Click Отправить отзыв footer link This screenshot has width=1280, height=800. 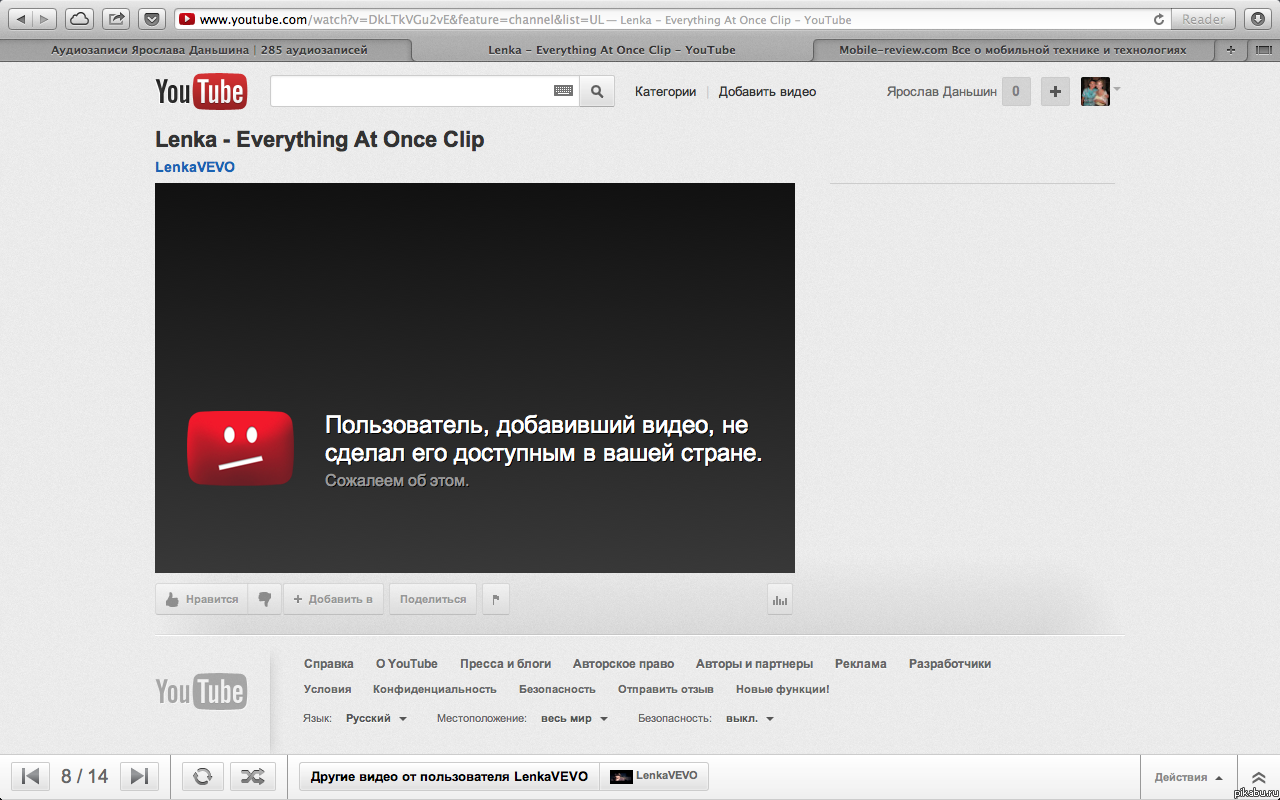(x=666, y=689)
